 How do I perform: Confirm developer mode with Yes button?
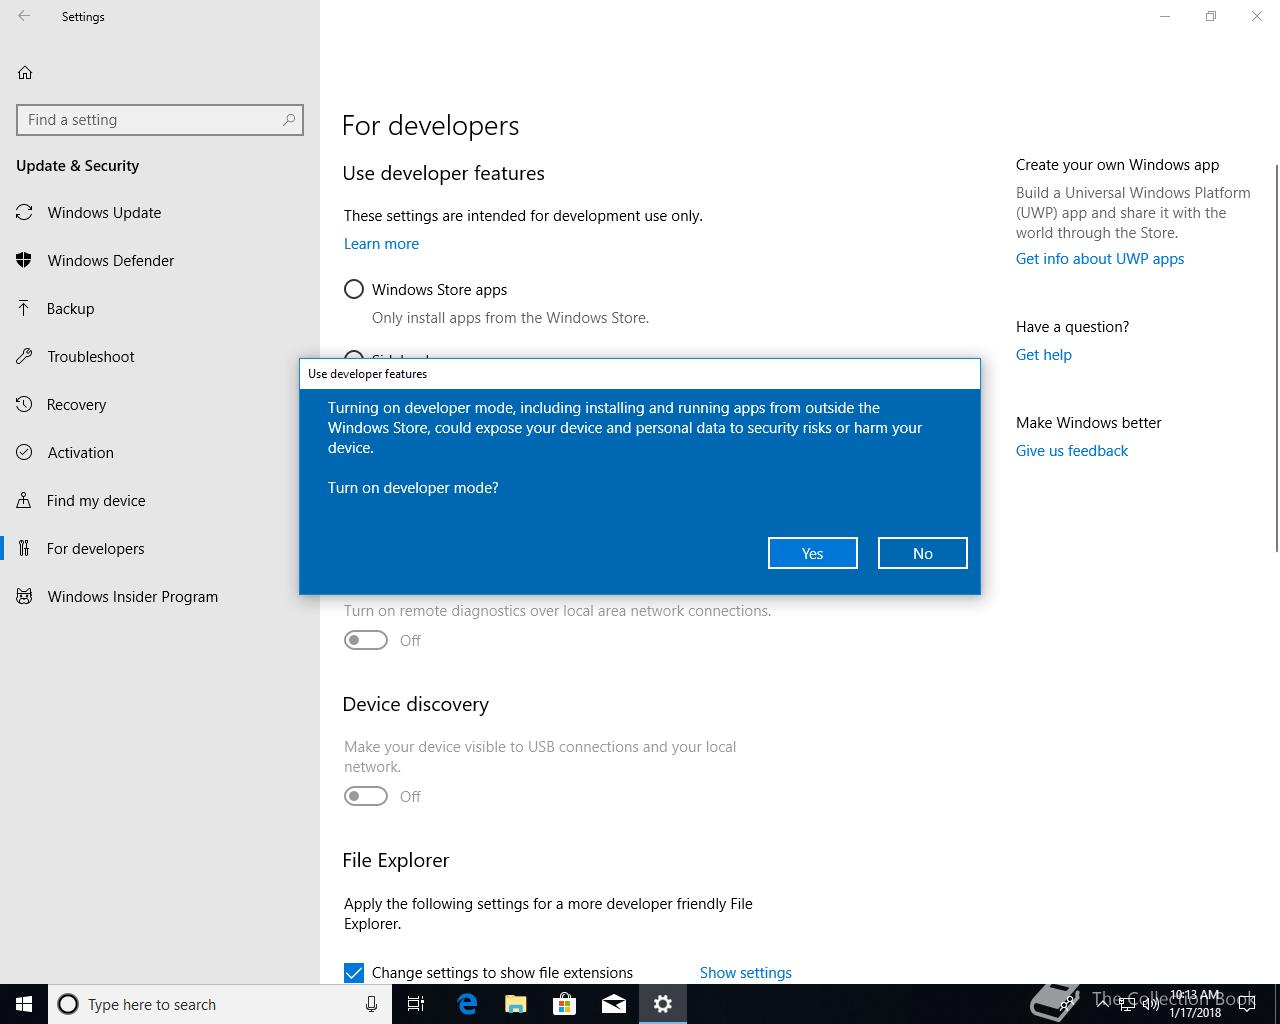tap(812, 553)
